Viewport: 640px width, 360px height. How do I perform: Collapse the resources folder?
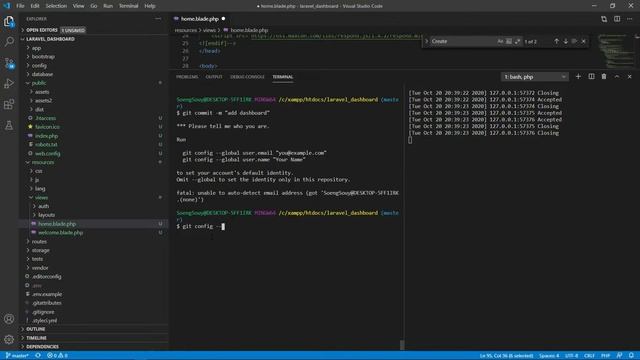click(x=42, y=162)
